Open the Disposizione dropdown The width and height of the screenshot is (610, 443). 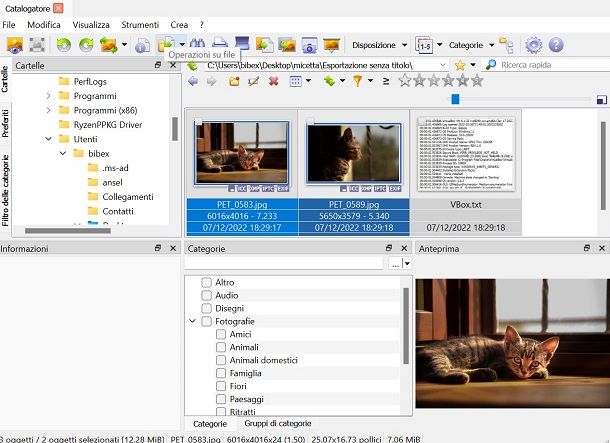point(379,45)
